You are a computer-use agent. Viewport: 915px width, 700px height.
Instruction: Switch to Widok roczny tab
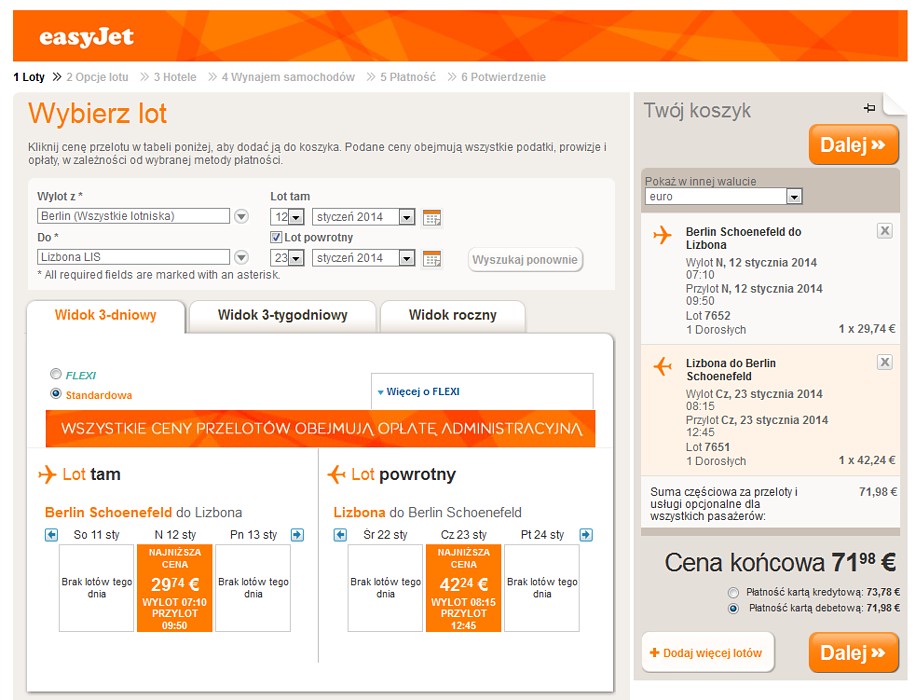tap(453, 316)
